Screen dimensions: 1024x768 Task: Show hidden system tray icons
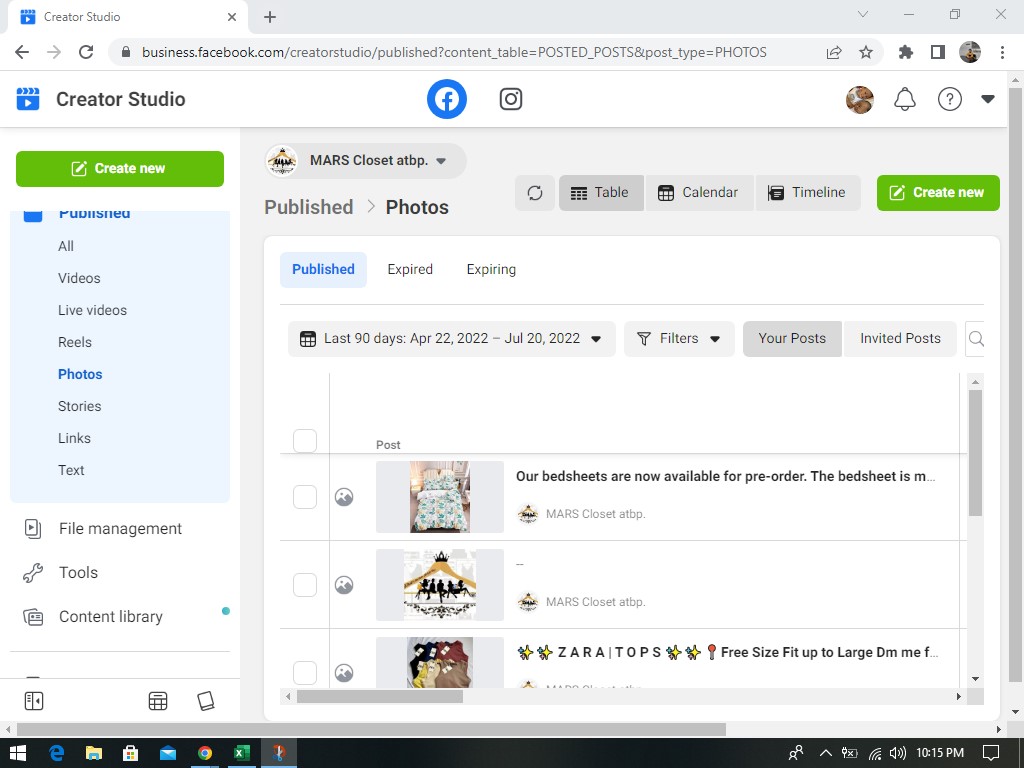825,753
